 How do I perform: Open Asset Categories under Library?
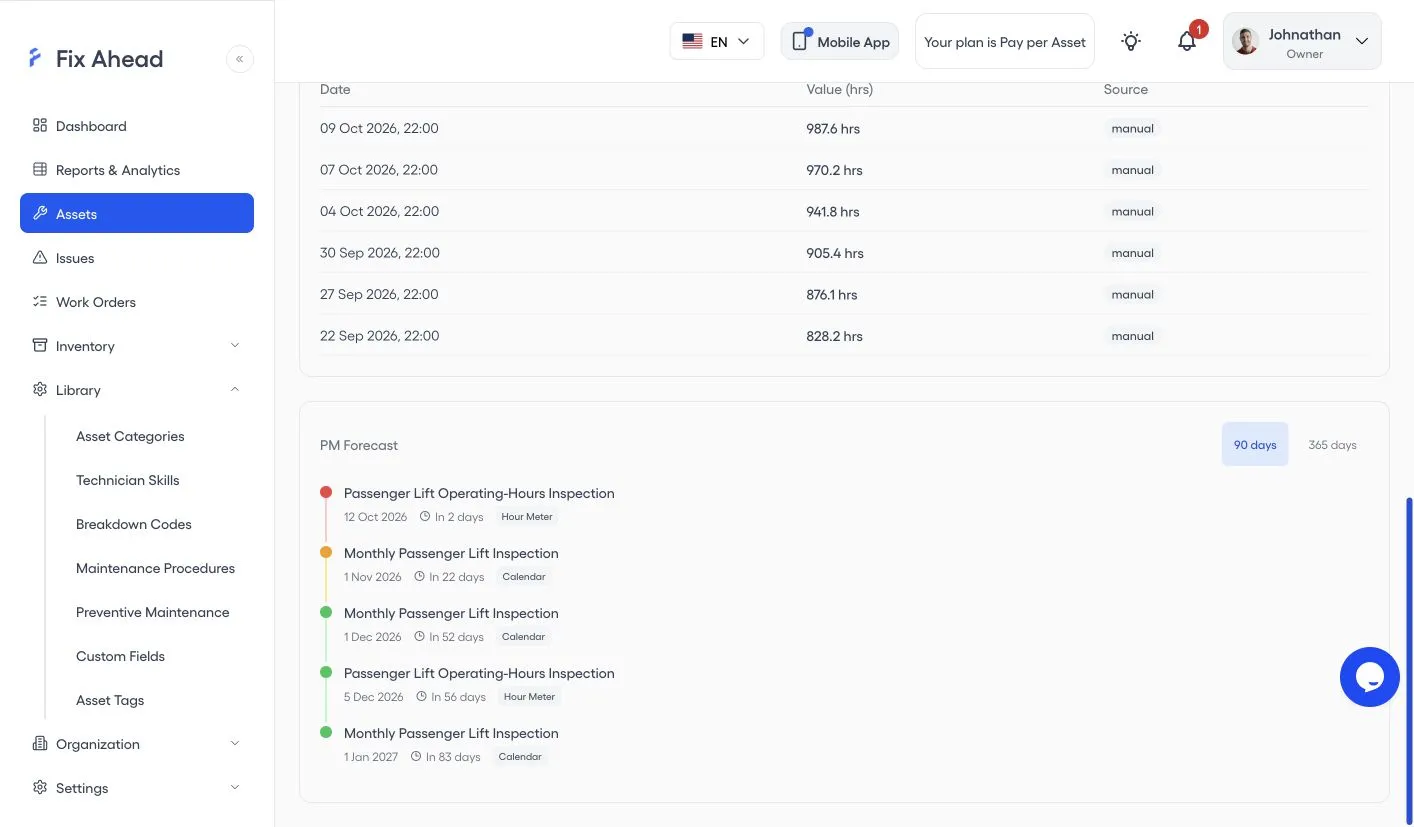pyautogui.click(x=130, y=436)
